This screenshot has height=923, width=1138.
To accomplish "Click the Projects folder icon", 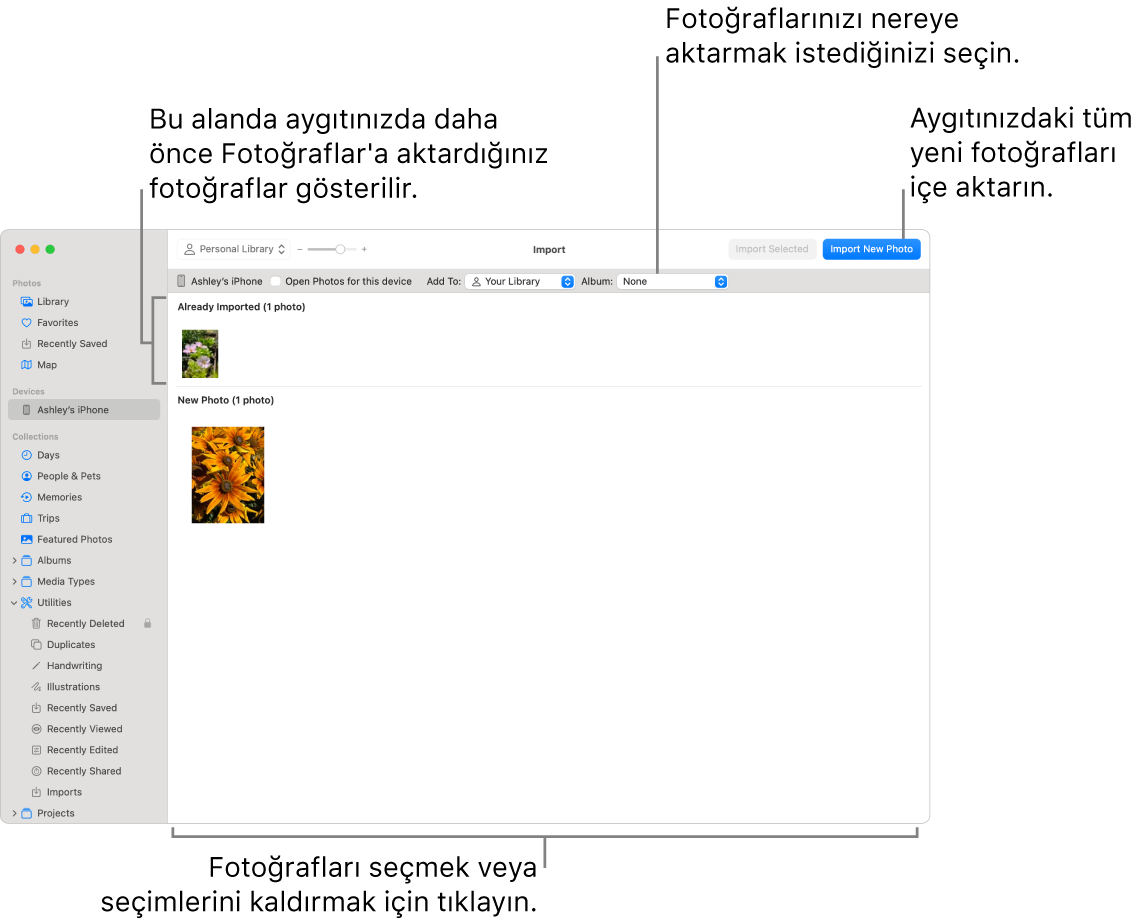I will pos(27,813).
